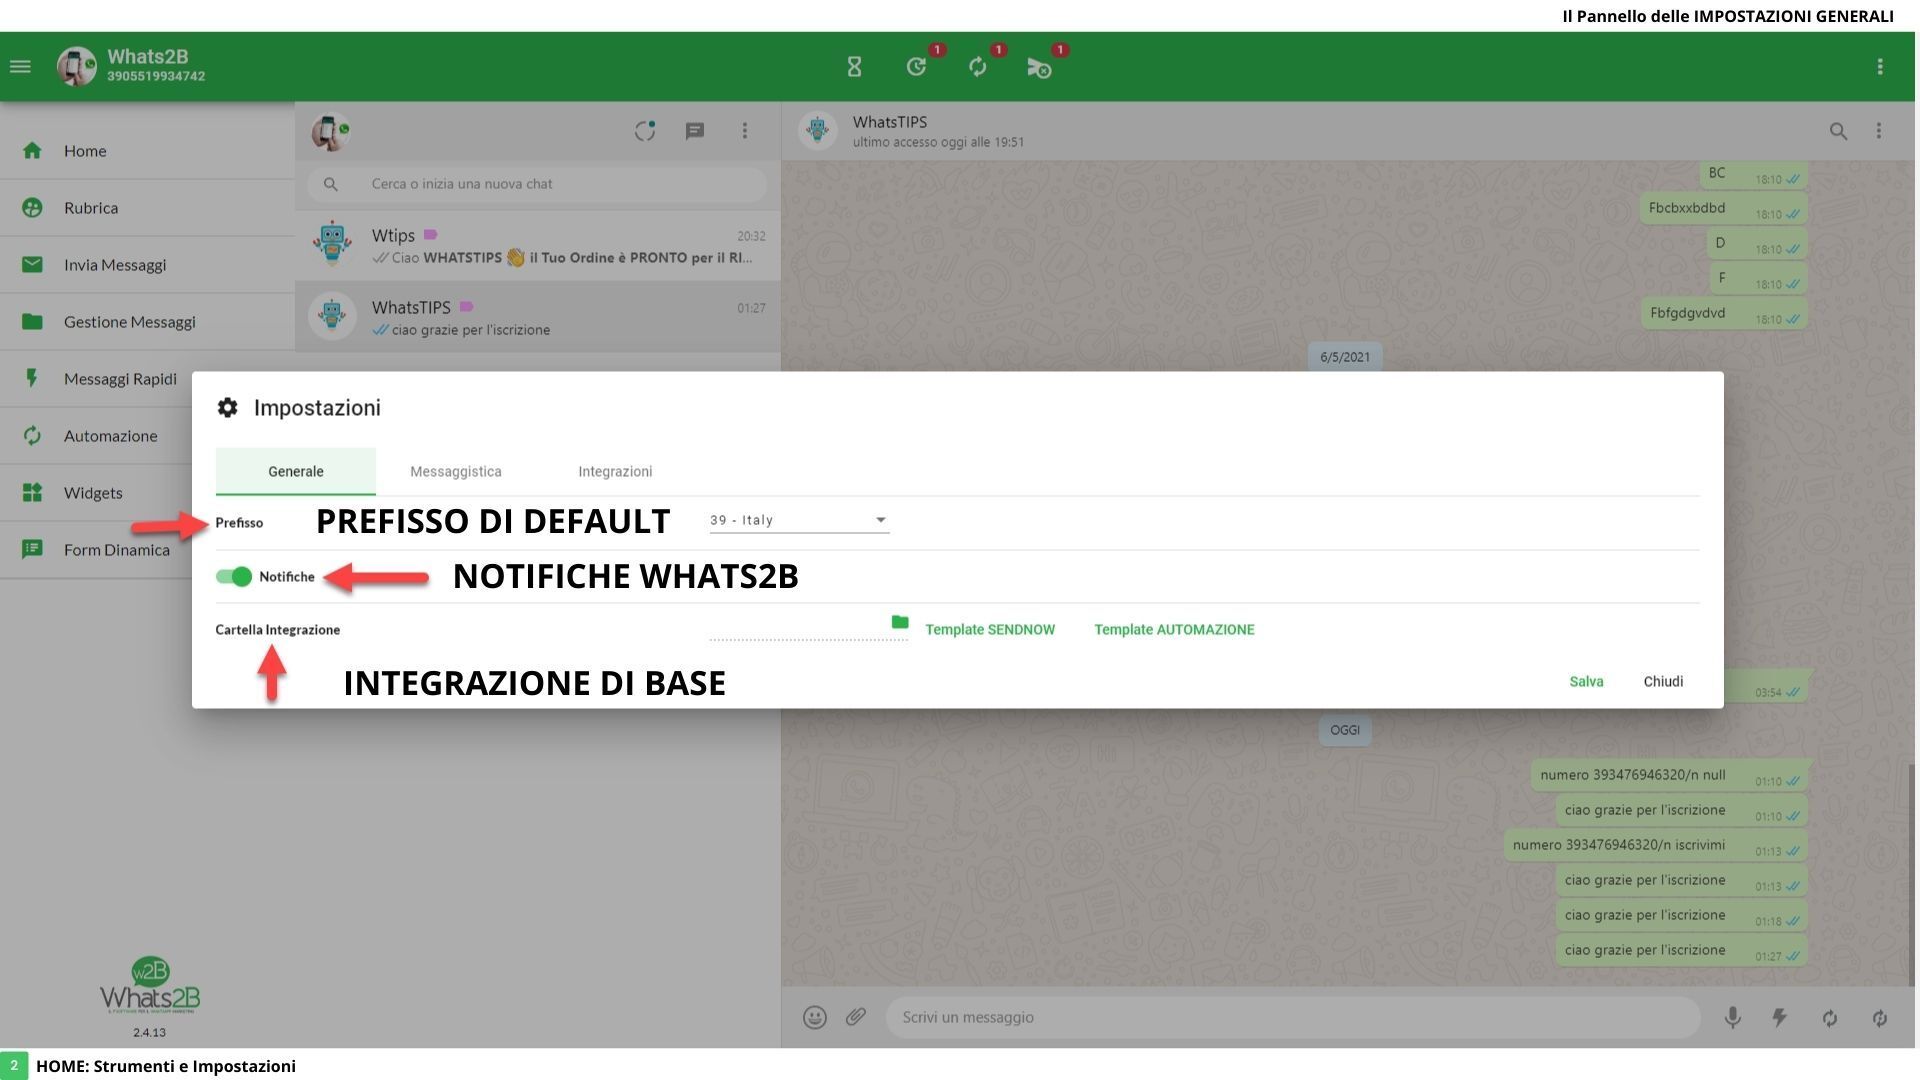Screen dimensions: 1920x1080
Task: Open Widgets in the sidebar
Action: pyautogui.click(x=97, y=493)
